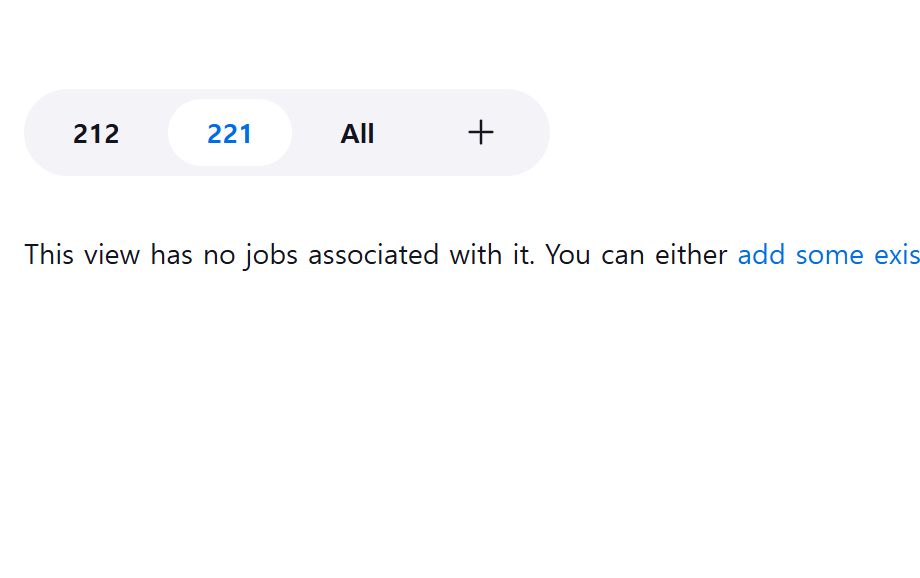Open first tab labeled 212
Image resolution: width=920 pixels, height=578 pixels.
pos(96,133)
